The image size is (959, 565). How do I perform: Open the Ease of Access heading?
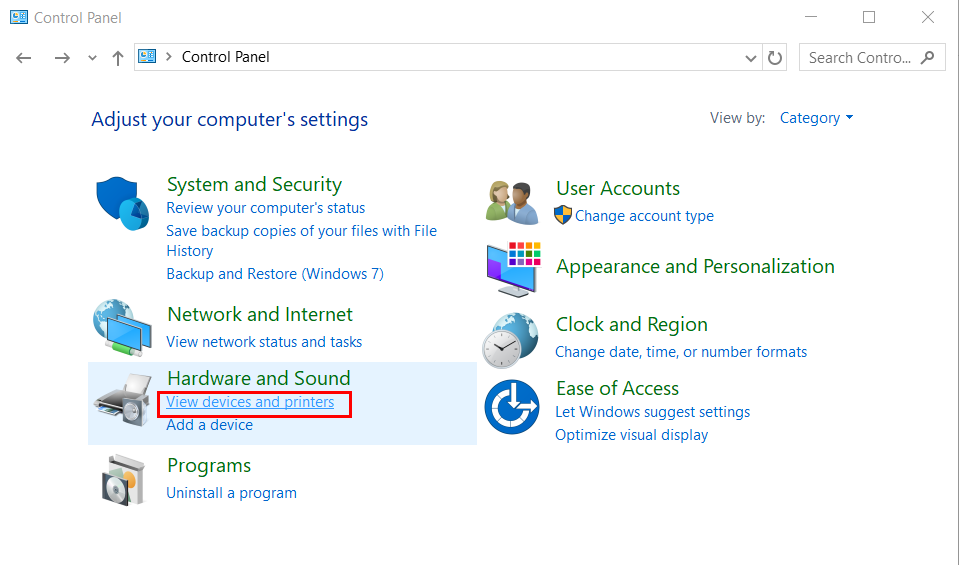tap(617, 388)
